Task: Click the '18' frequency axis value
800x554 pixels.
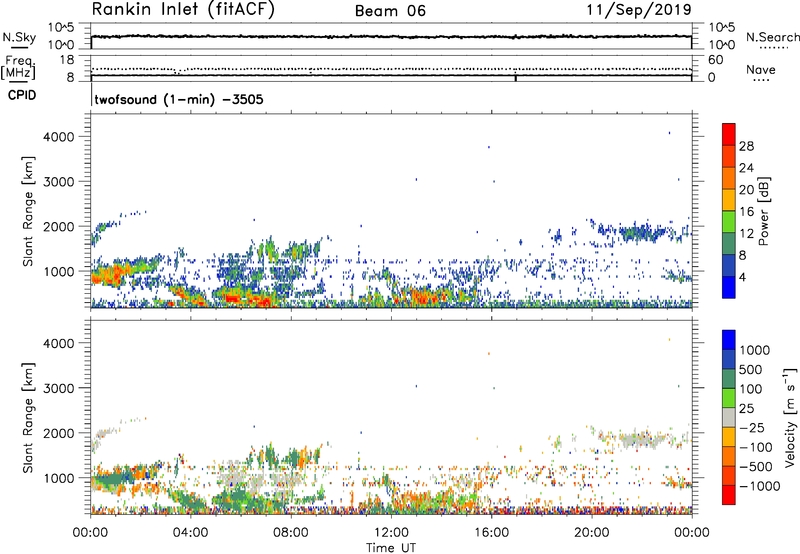Action: pos(66,59)
